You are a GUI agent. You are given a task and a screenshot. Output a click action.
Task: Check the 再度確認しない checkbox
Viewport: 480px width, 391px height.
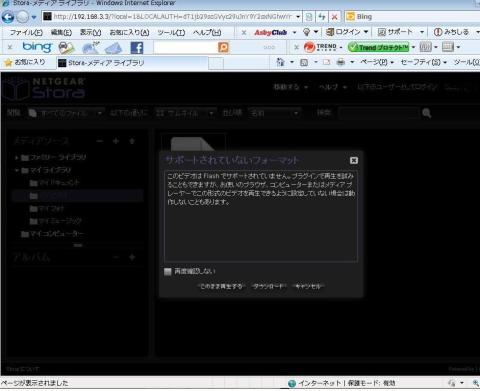168,271
